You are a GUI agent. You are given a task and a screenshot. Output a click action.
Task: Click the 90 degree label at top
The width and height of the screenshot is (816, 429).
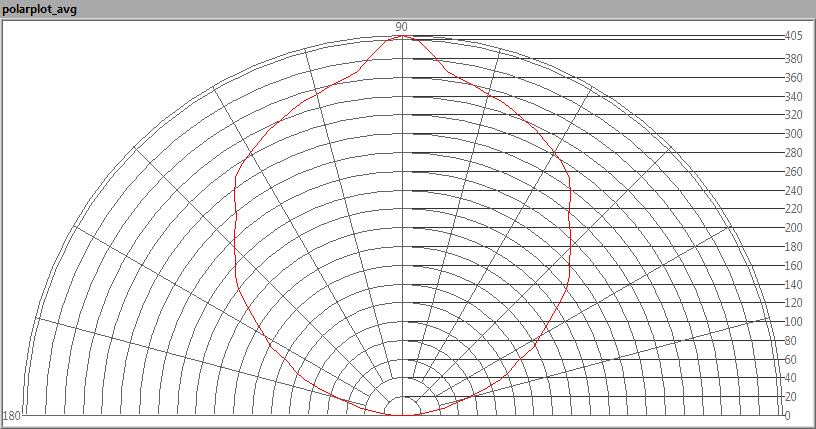(x=402, y=26)
